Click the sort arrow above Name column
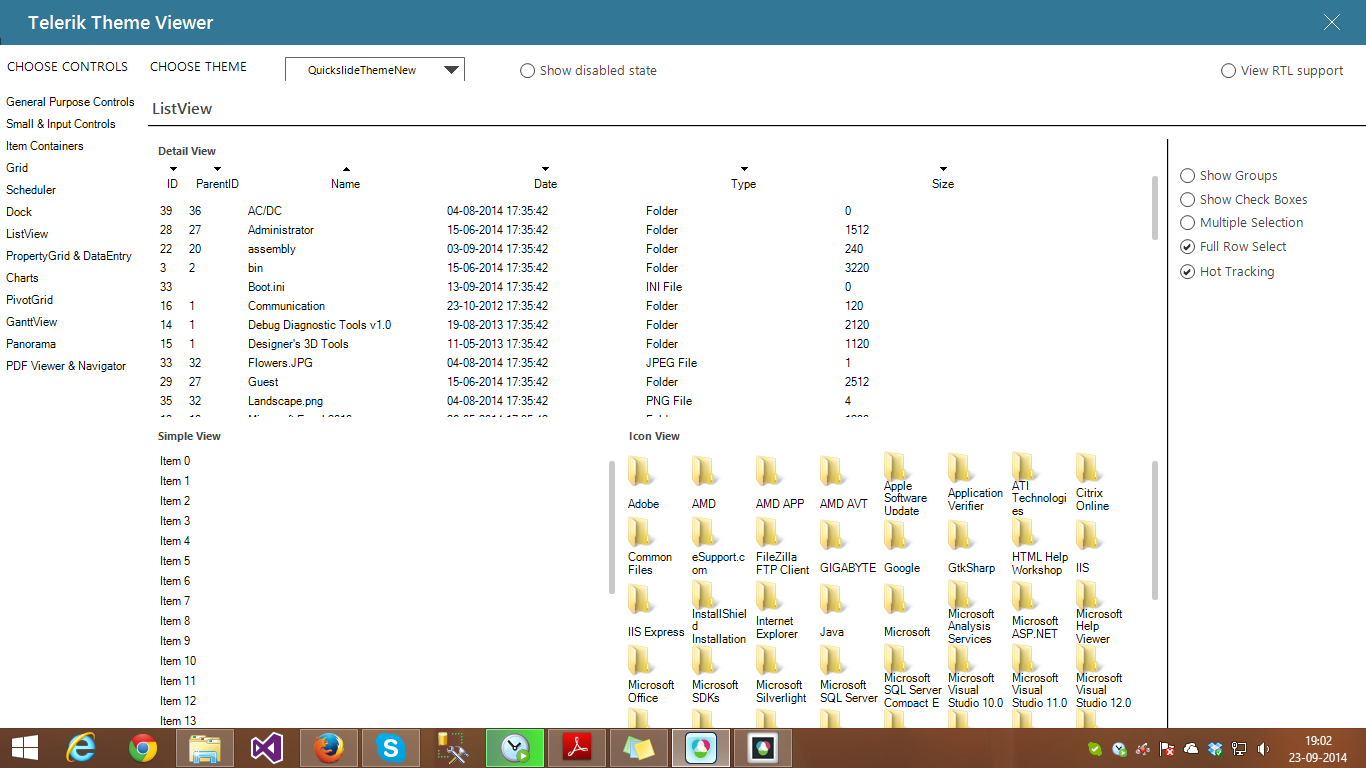 [346, 169]
